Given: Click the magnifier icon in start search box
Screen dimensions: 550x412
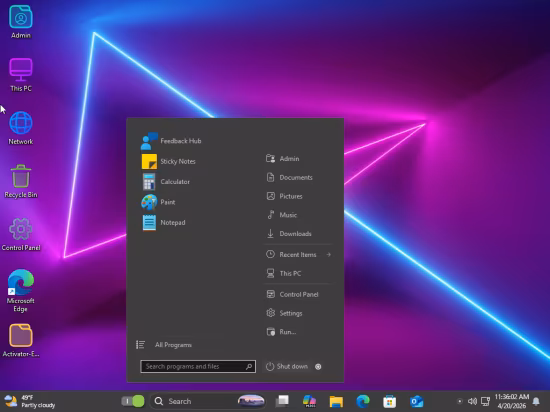Looking at the screenshot, I should [249, 366].
